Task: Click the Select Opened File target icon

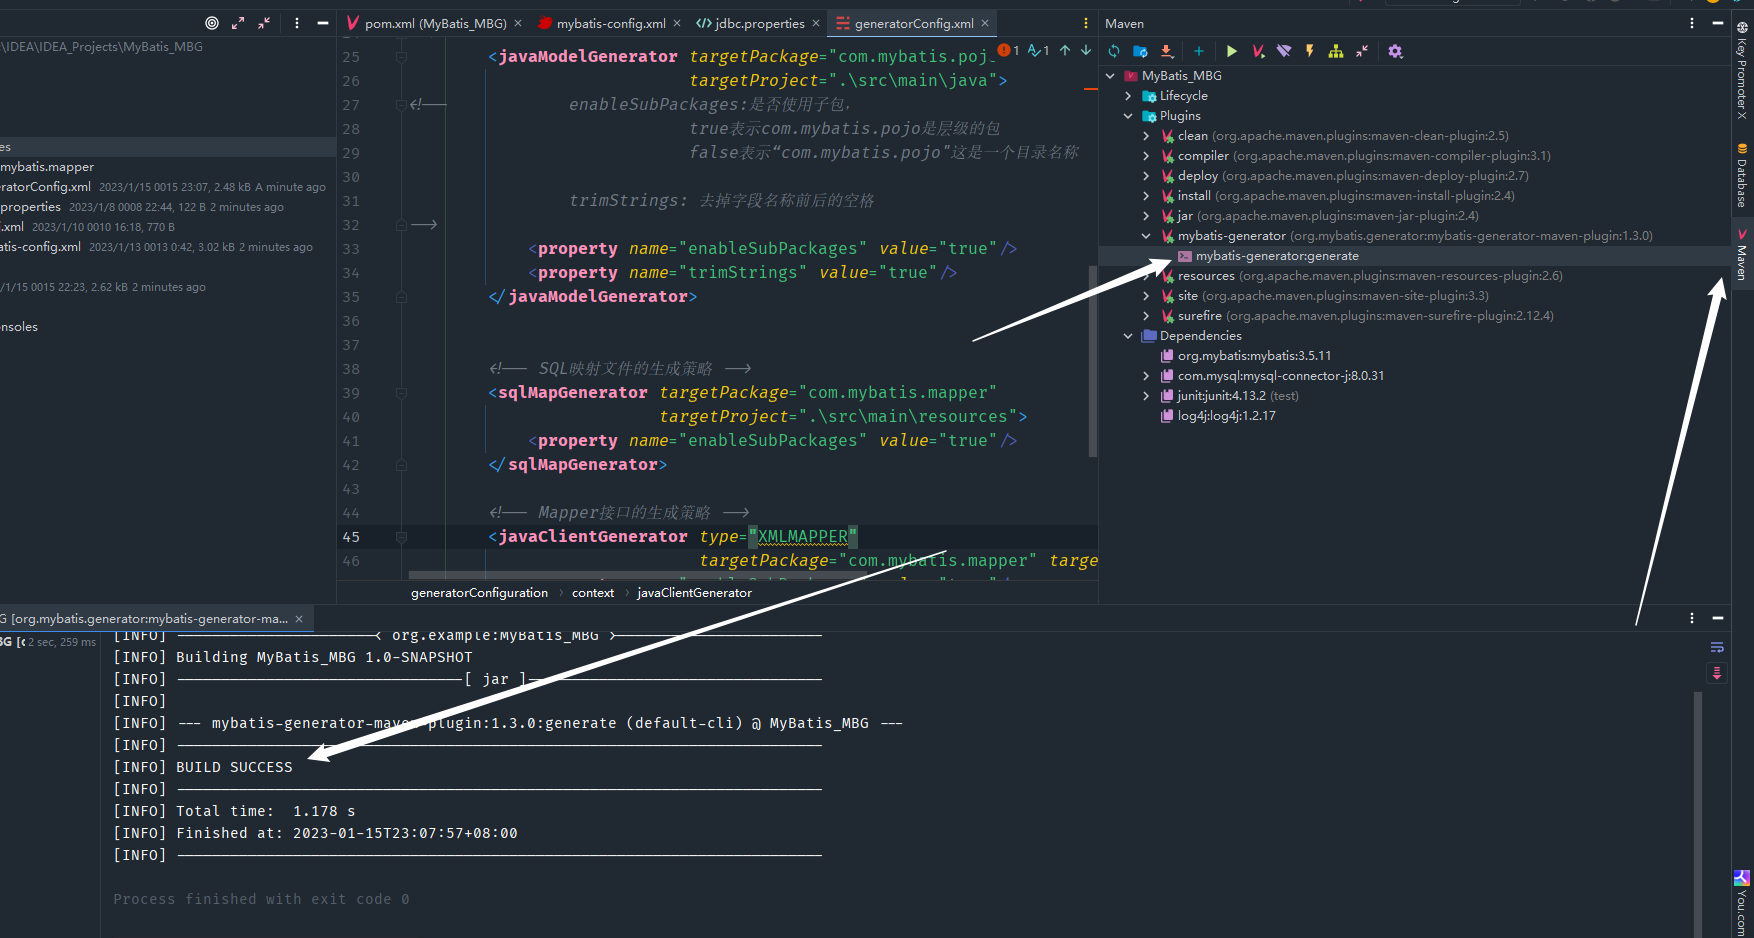Action: 212,23
